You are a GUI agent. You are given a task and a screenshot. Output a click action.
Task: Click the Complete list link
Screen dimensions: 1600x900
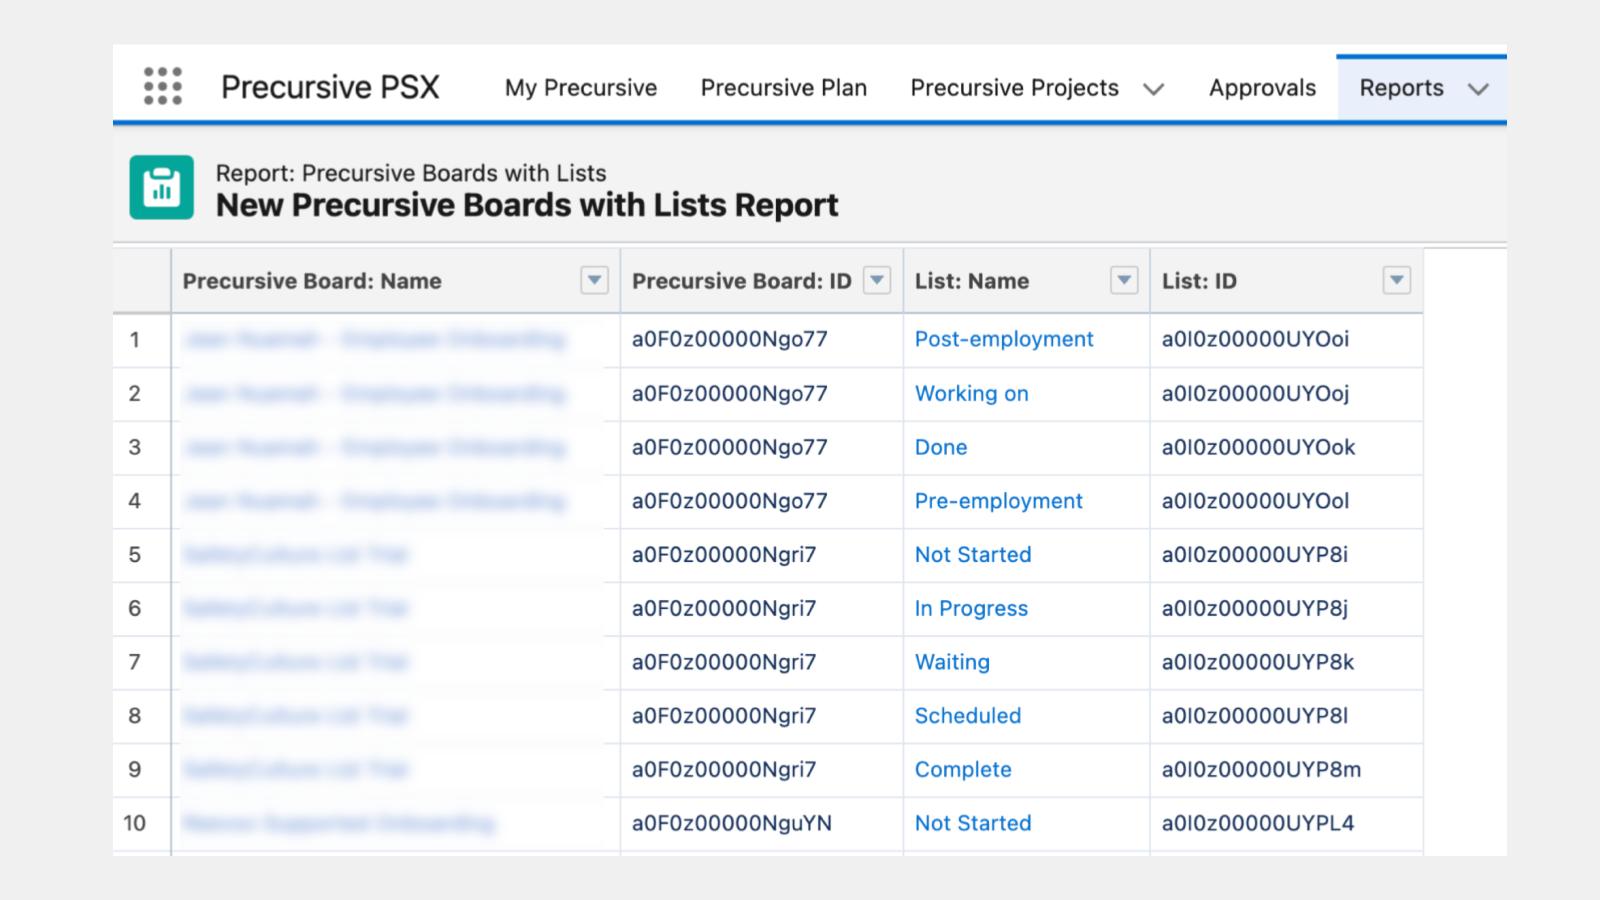click(x=963, y=770)
